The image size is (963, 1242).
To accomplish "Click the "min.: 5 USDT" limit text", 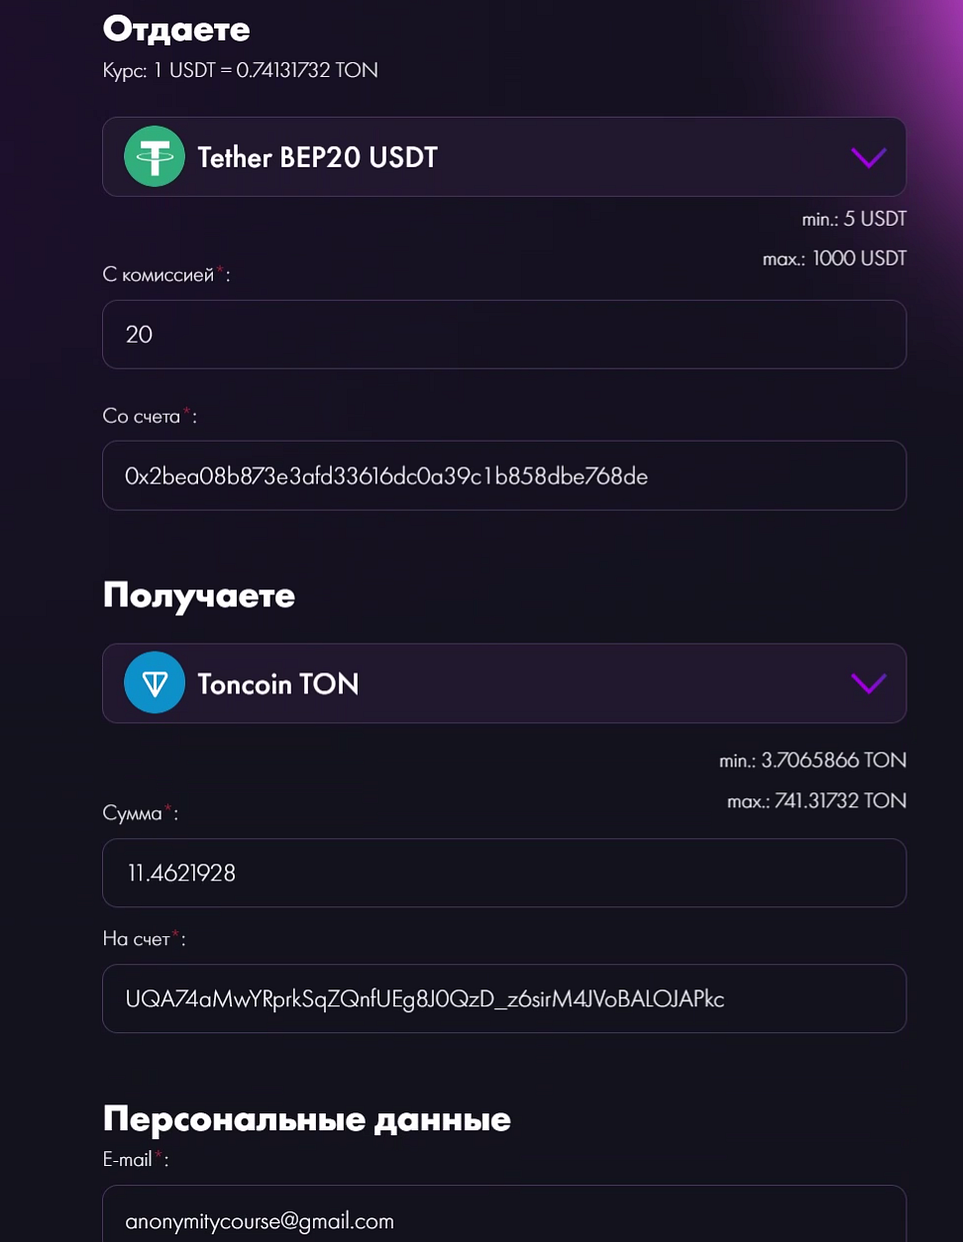I will pyautogui.click(x=854, y=219).
